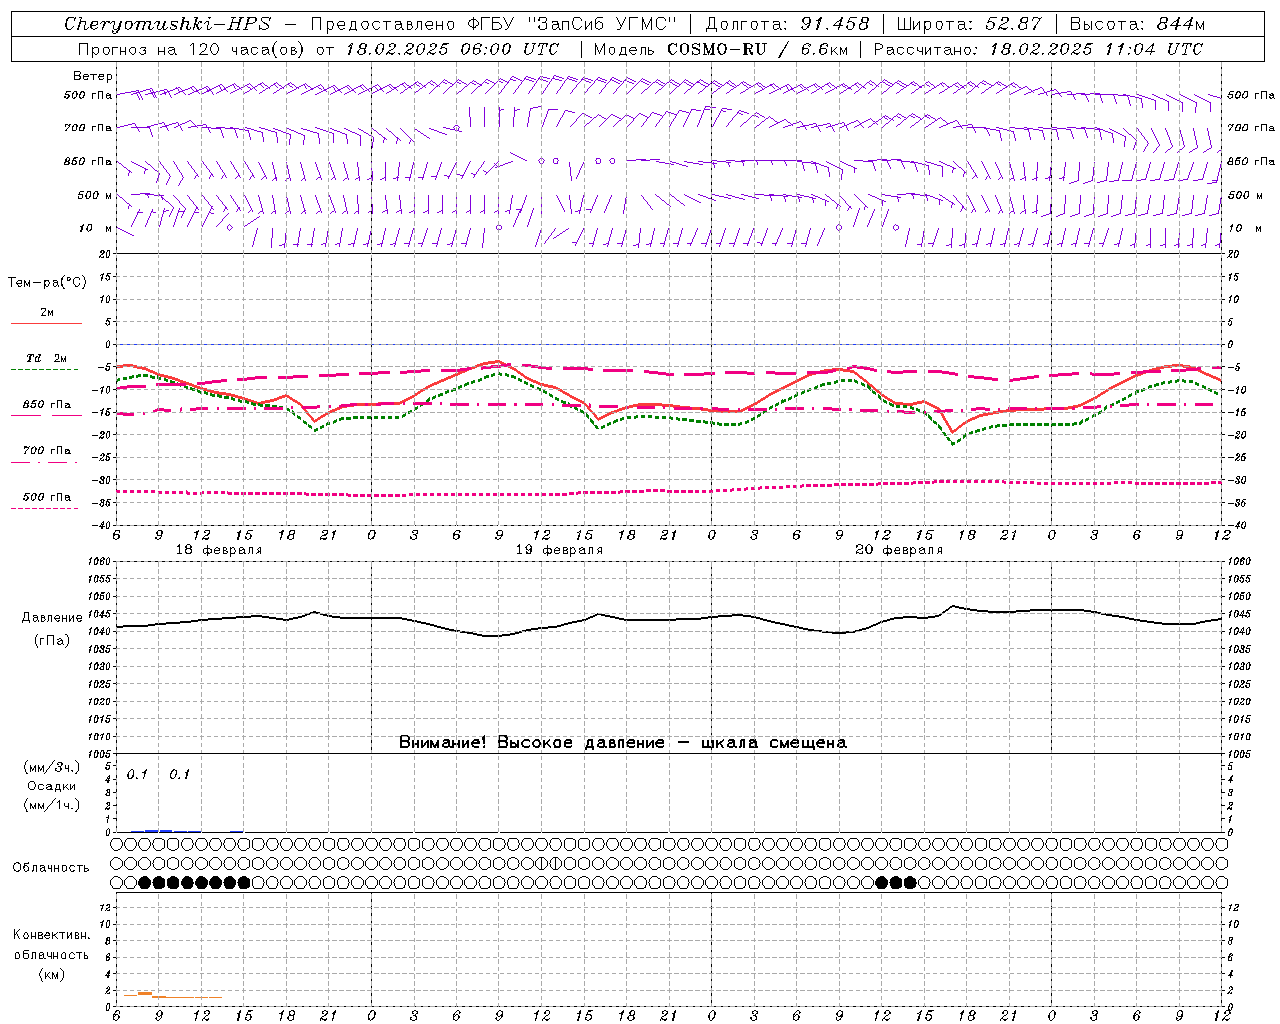
Task: Click the Облачность row label
Action: 51,868
